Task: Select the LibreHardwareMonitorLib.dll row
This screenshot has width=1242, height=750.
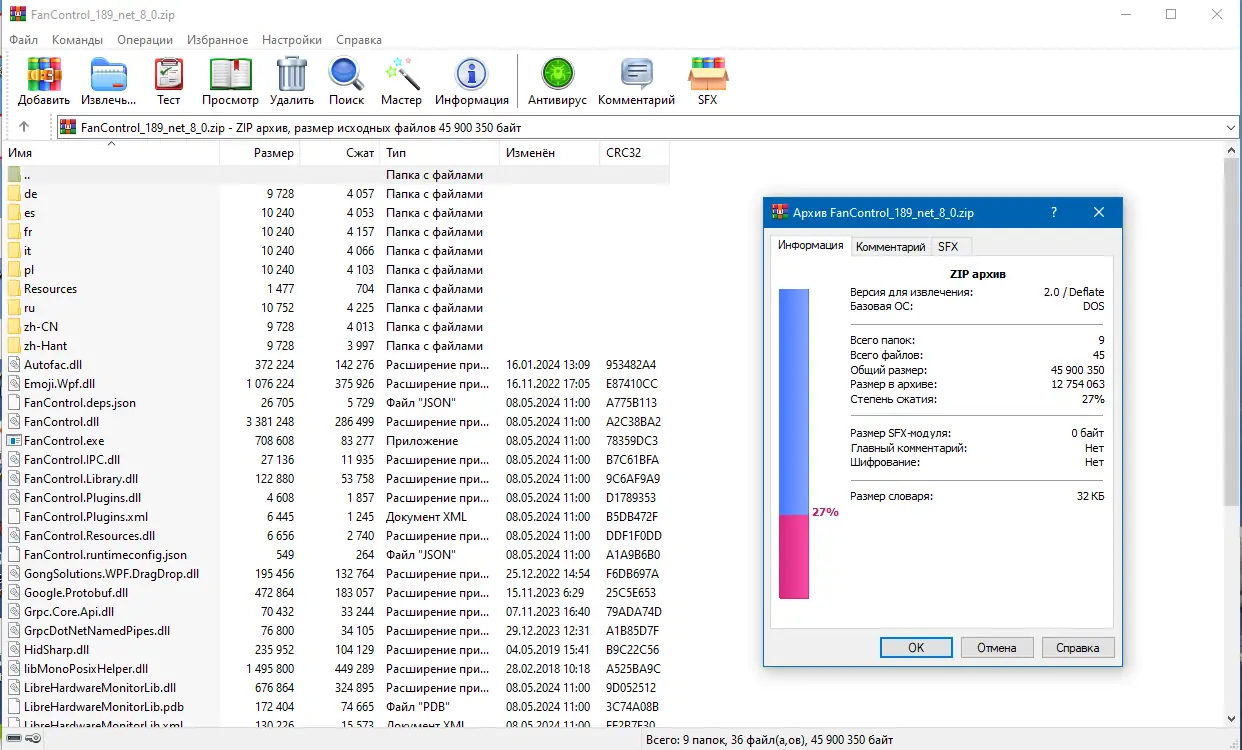Action: [335, 688]
